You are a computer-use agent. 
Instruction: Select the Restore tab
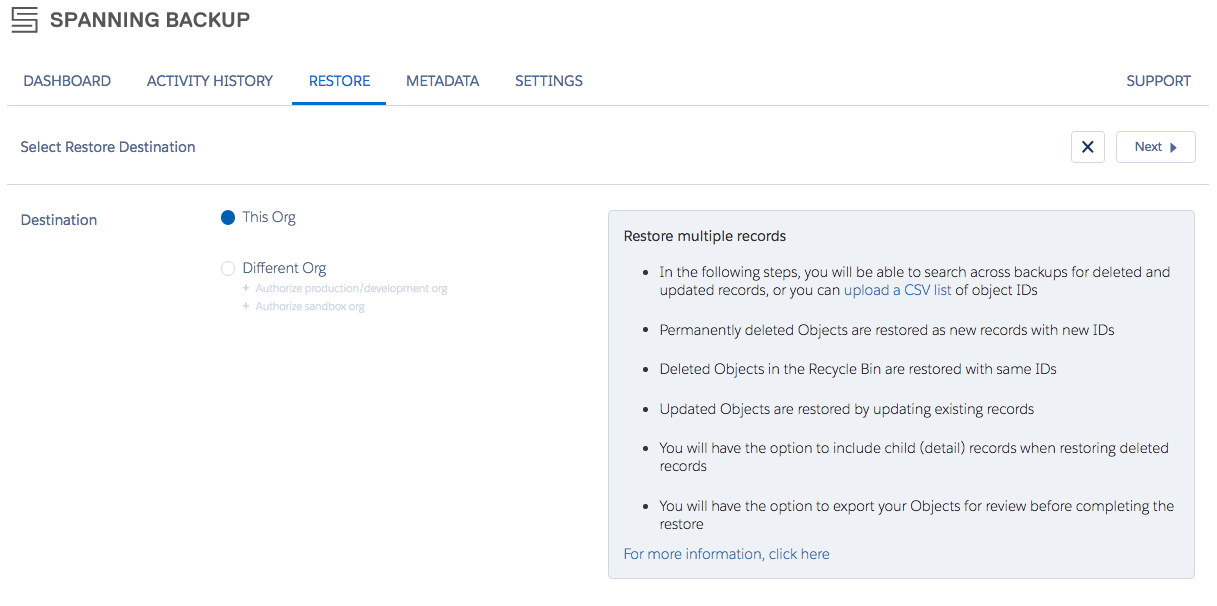tap(339, 81)
